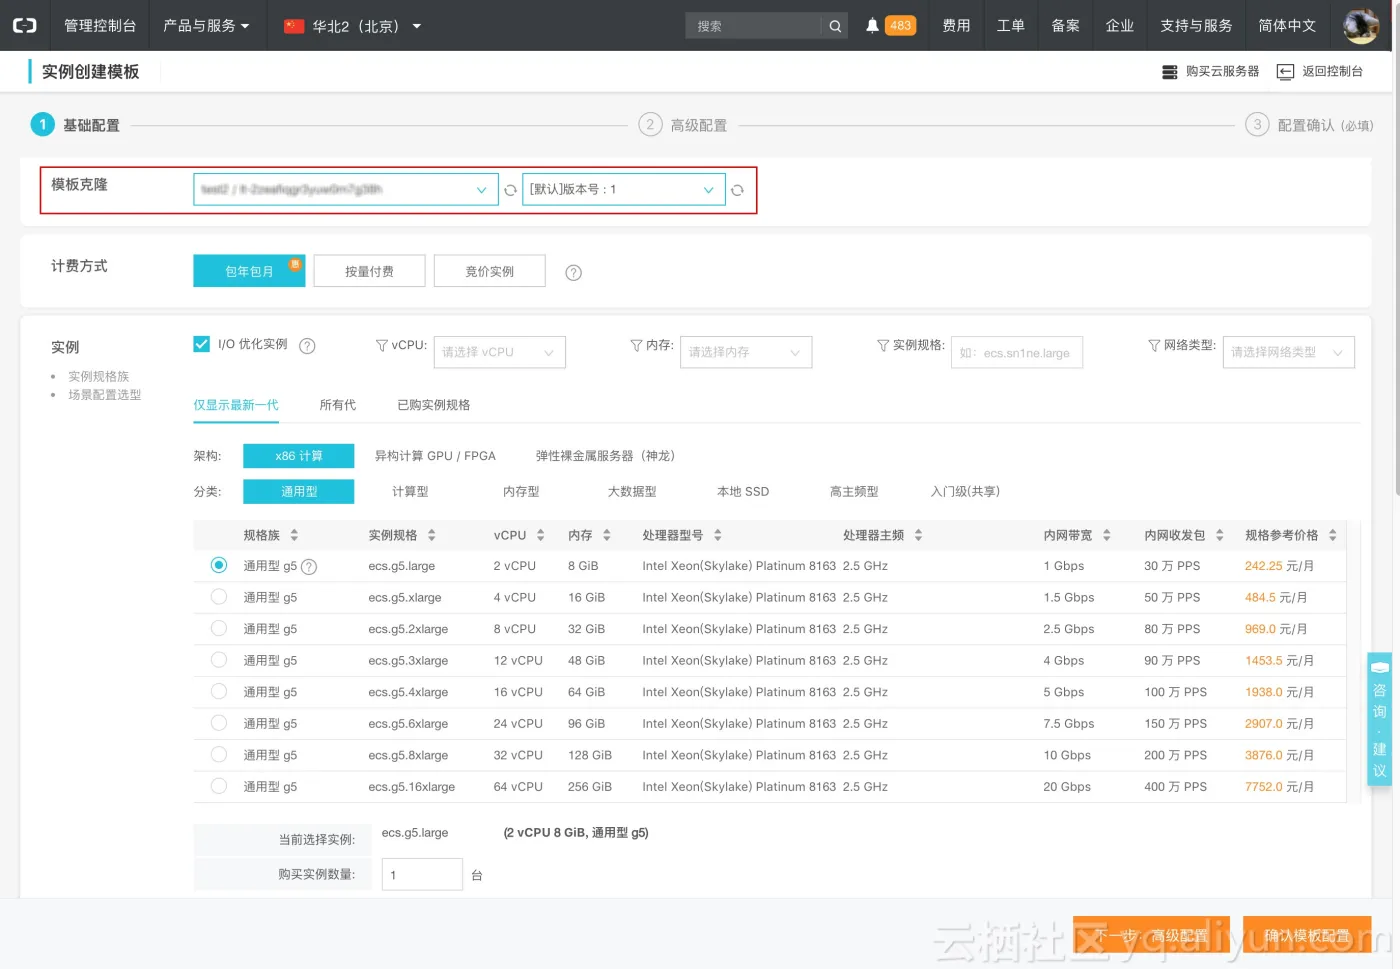The height and width of the screenshot is (969, 1400).
Task: Open the 咨询建议 side widget
Action: (x=1379, y=719)
